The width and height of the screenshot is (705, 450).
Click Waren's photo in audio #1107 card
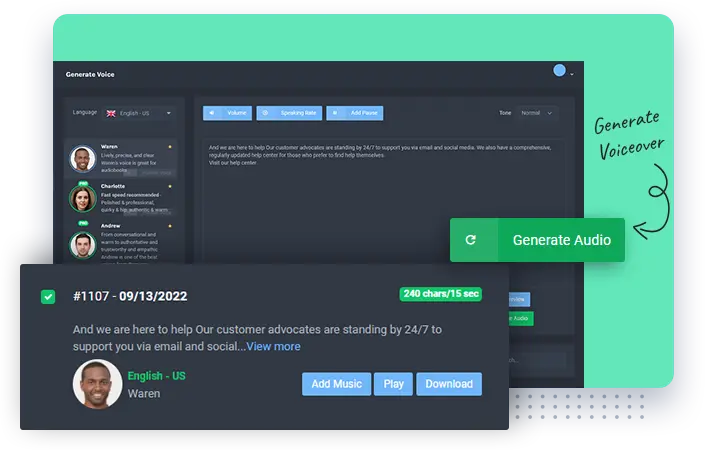(97, 384)
